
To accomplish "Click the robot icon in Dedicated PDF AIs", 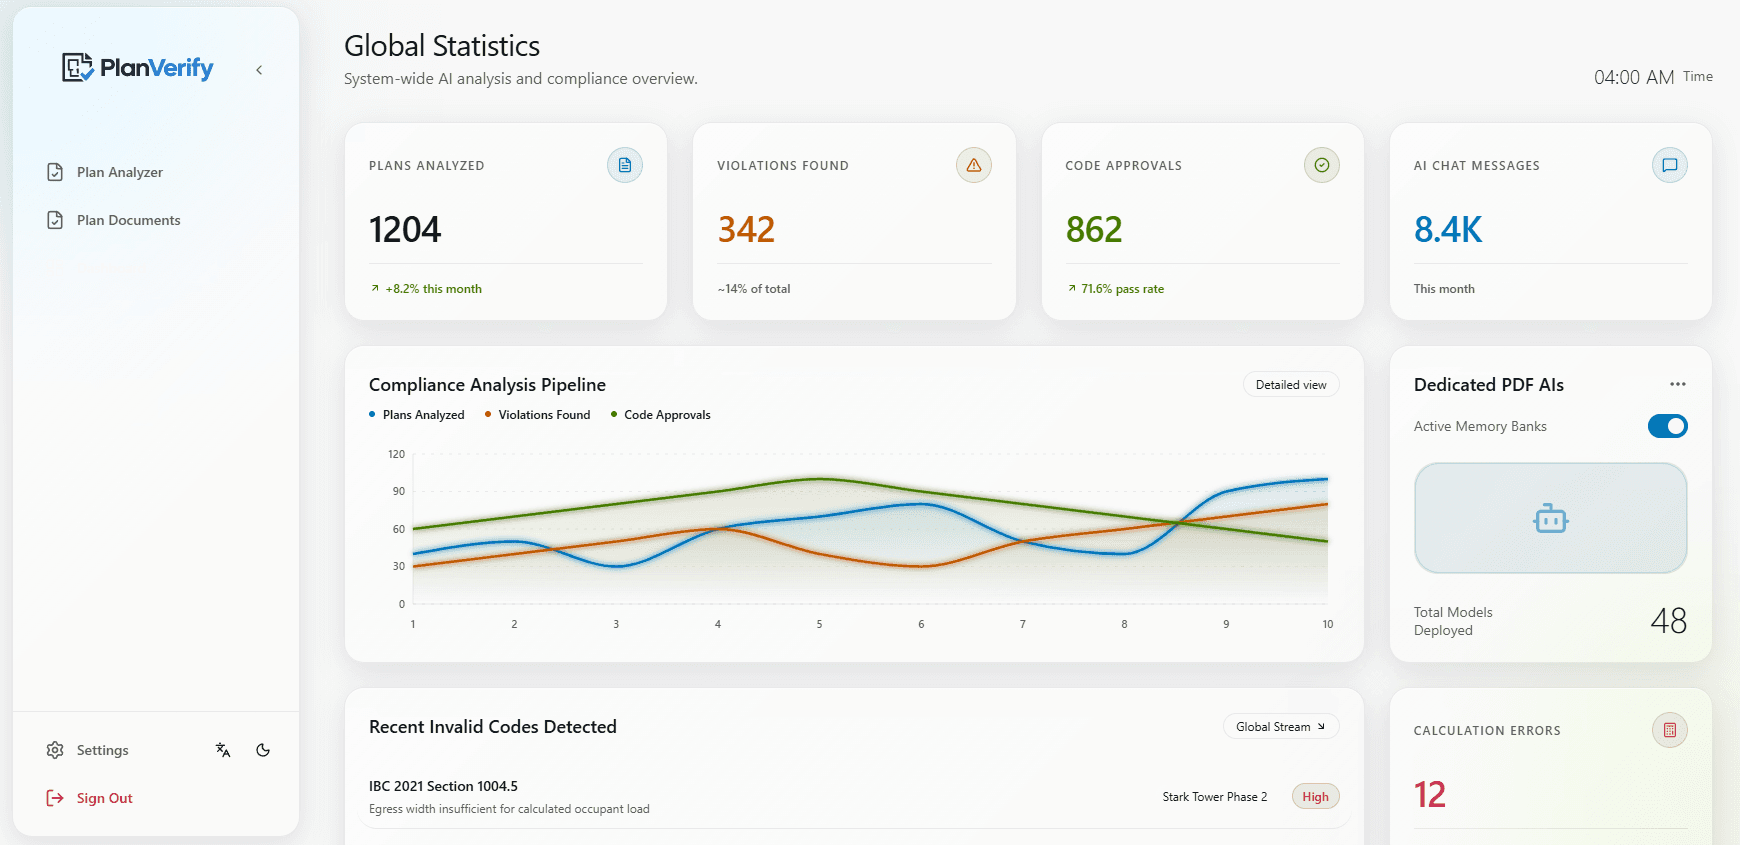I will (x=1551, y=518).
